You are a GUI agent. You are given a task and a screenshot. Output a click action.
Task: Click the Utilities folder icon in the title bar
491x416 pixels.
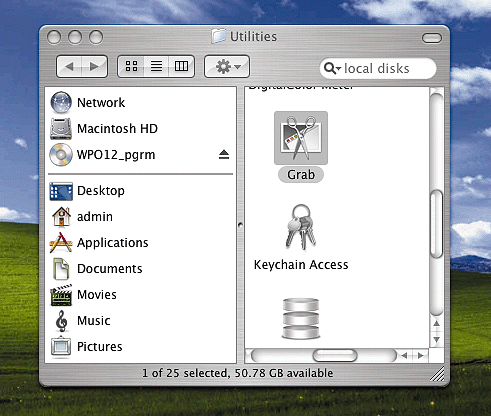(219, 36)
